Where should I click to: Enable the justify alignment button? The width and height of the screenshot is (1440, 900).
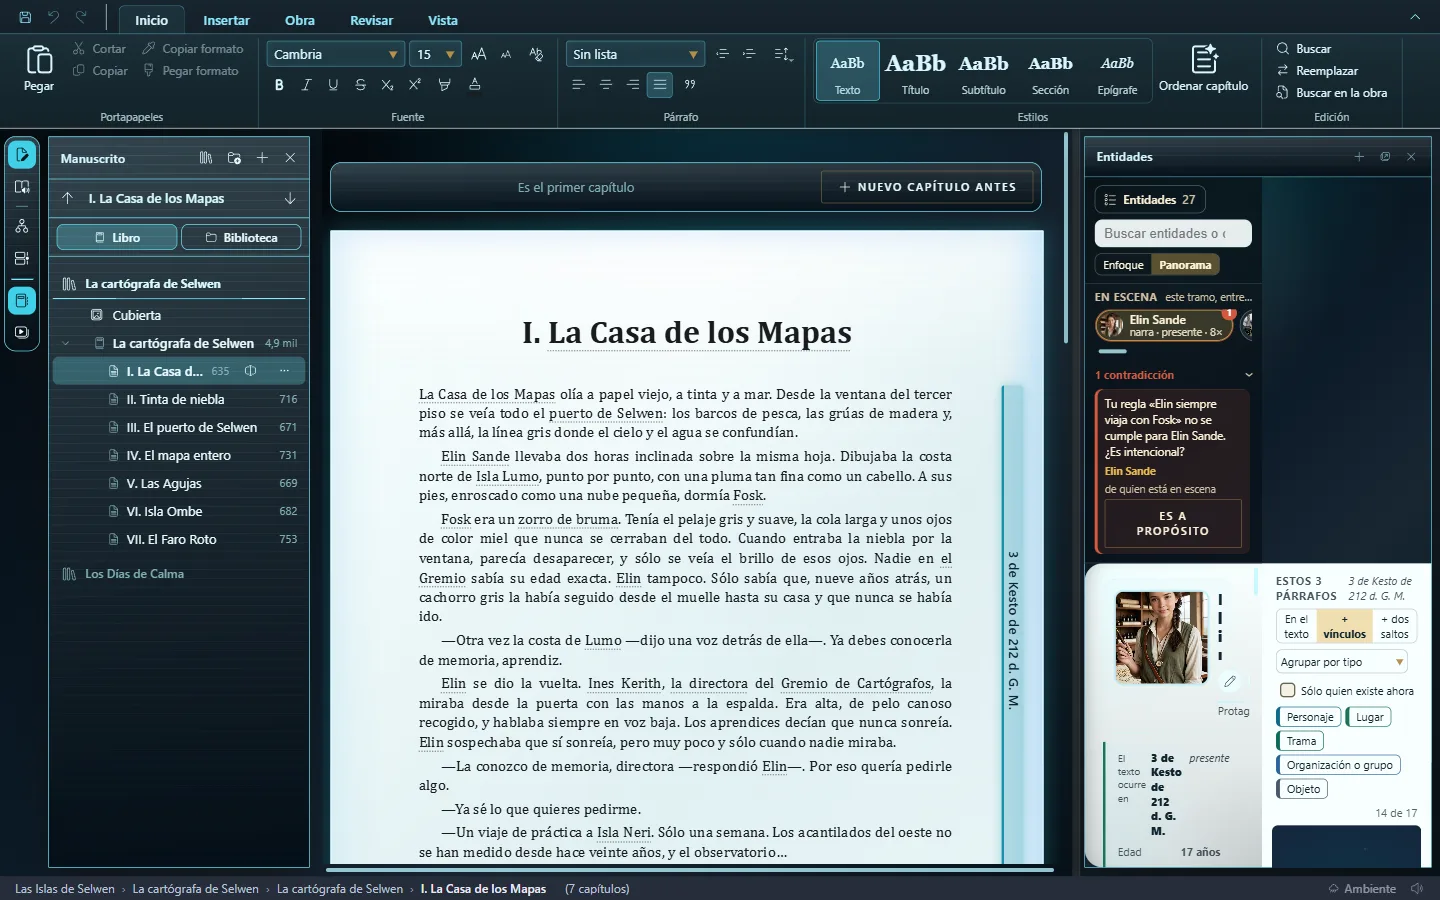coord(660,85)
